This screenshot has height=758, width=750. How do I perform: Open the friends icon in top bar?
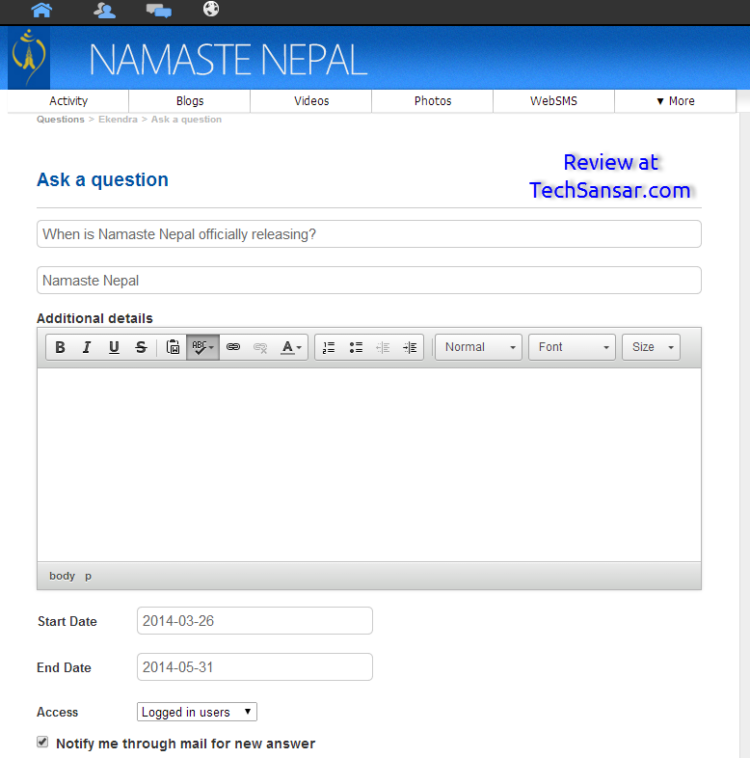click(104, 10)
